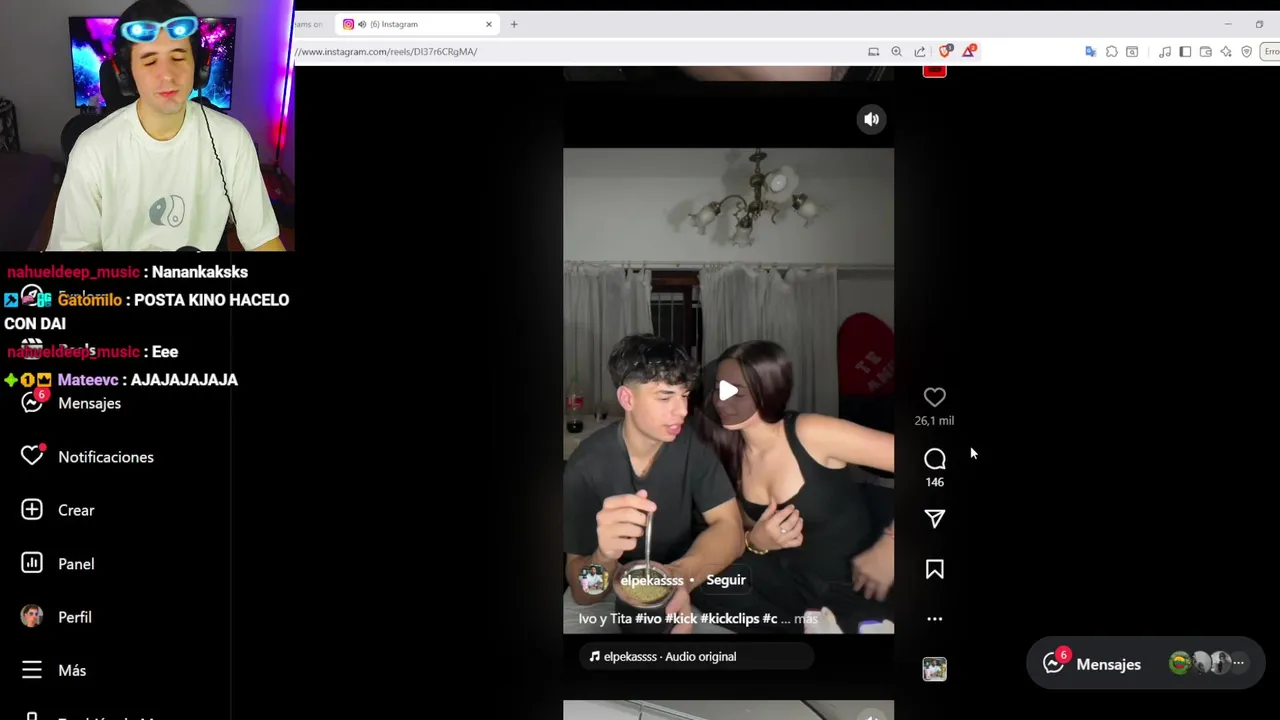Click the Leo AI sparkle icon
This screenshot has height=720, width=1280.
tap(1226, 52)
